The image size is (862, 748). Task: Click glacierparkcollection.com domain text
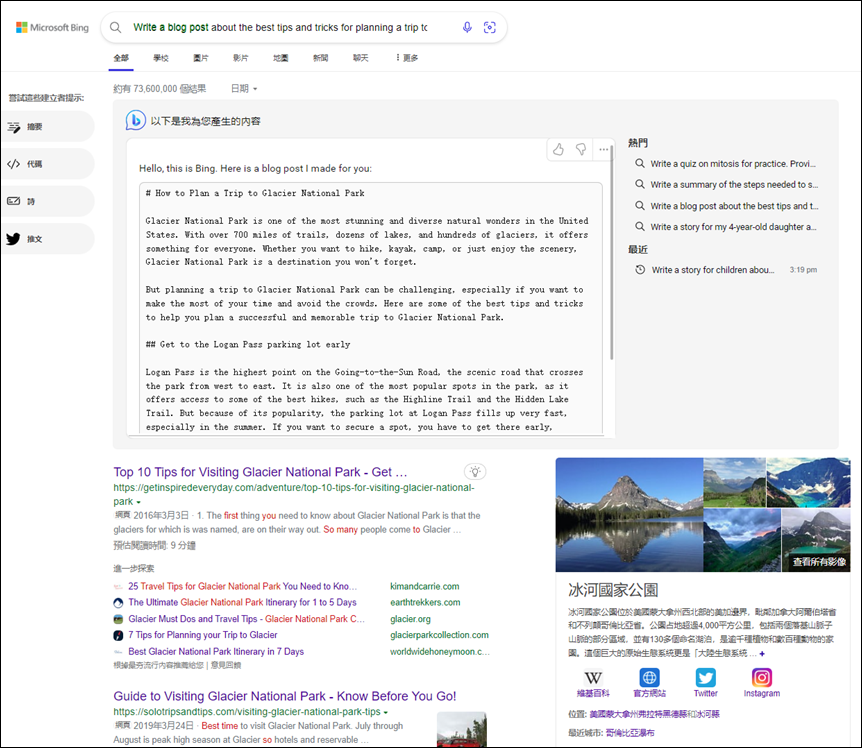point(439,635)
